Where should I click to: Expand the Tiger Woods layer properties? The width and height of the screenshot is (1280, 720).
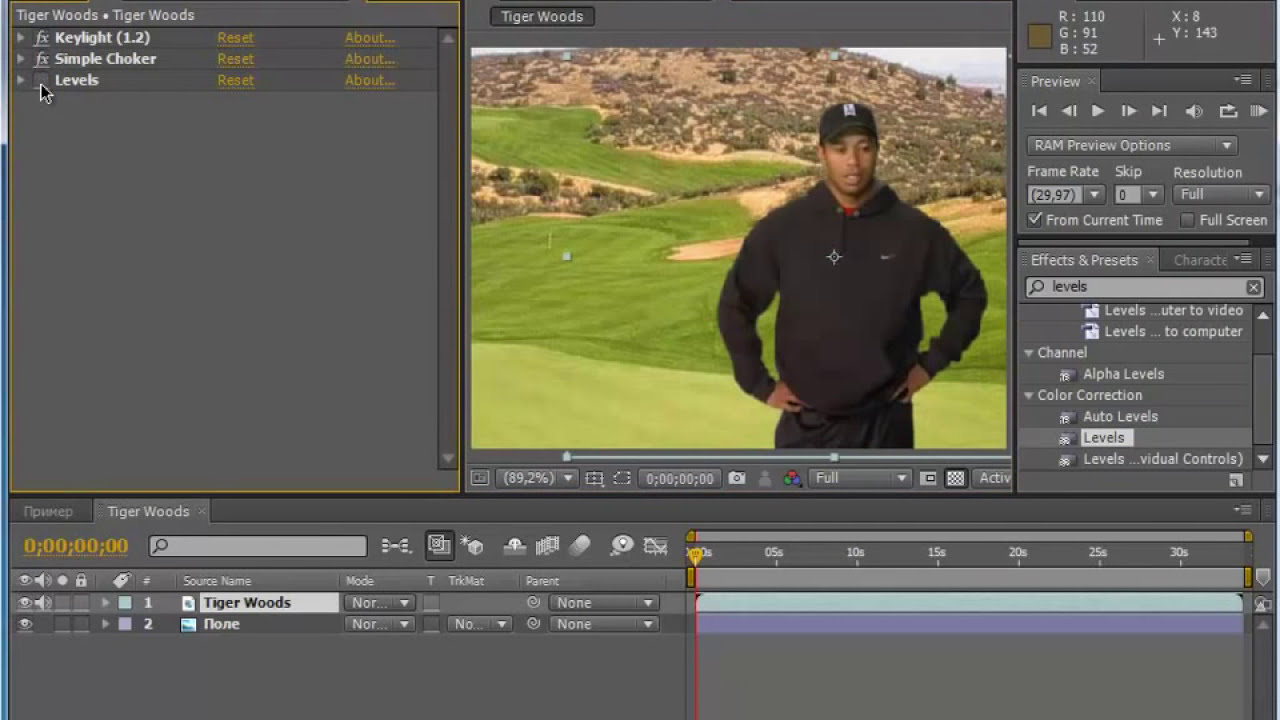pos(105,603)
